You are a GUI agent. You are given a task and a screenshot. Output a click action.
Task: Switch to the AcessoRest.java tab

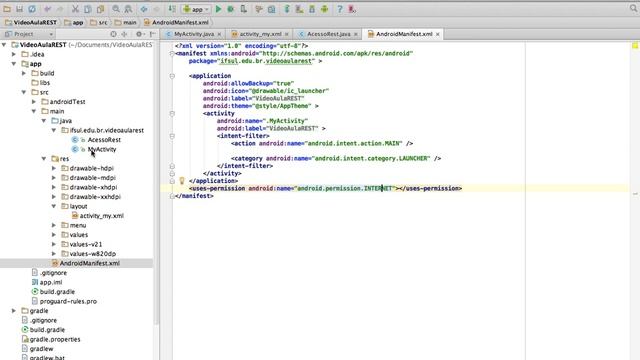pos(329,34)
